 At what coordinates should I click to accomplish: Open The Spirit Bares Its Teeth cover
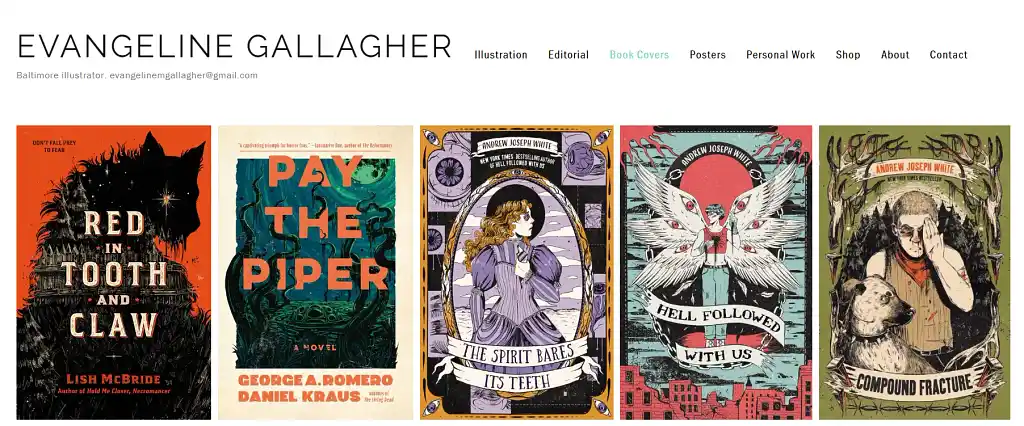pos(517,272)
